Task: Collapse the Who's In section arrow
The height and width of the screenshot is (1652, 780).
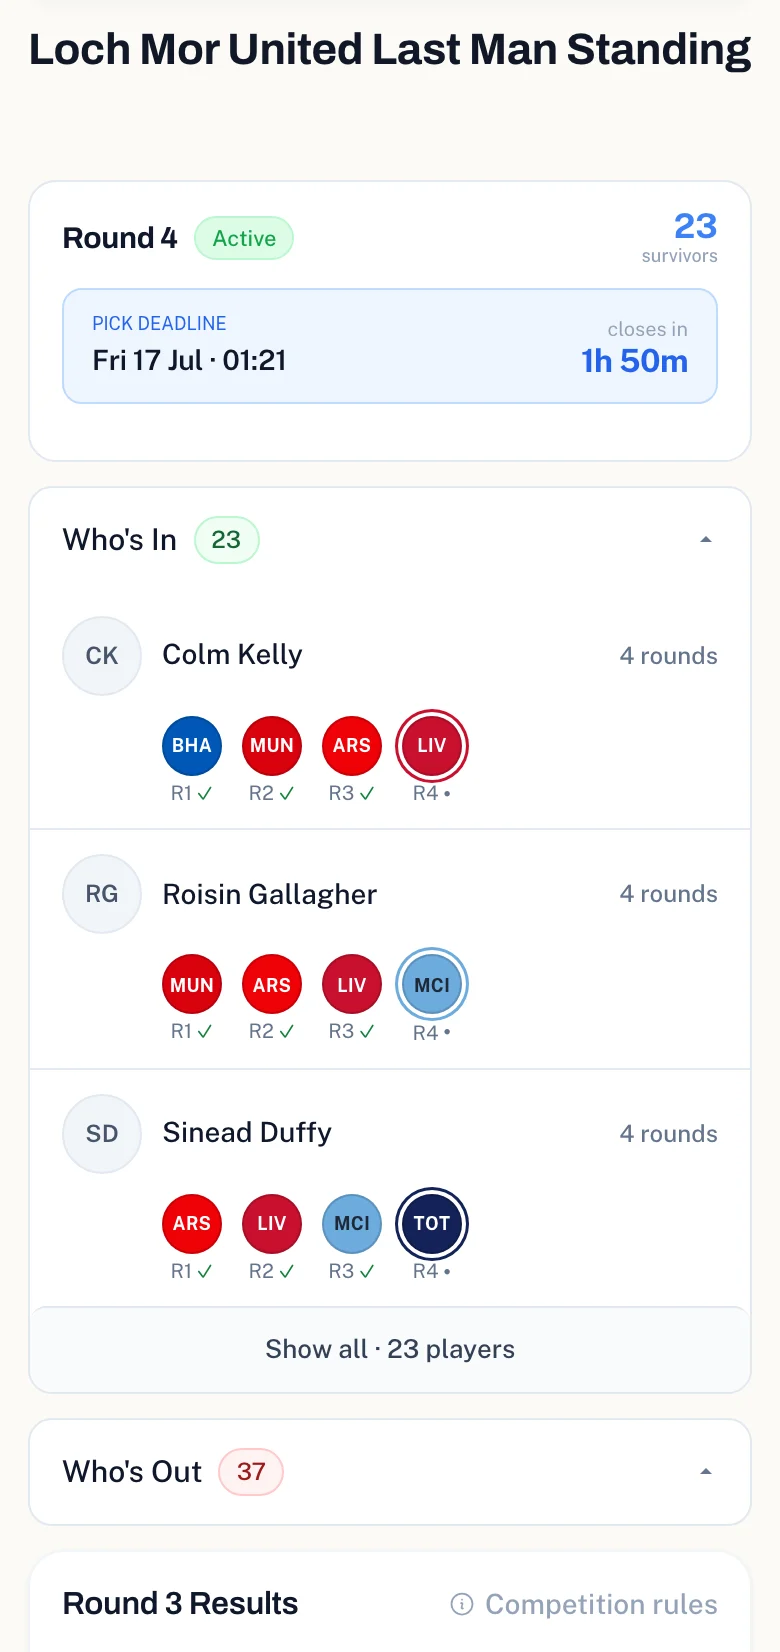Action: 706,540
